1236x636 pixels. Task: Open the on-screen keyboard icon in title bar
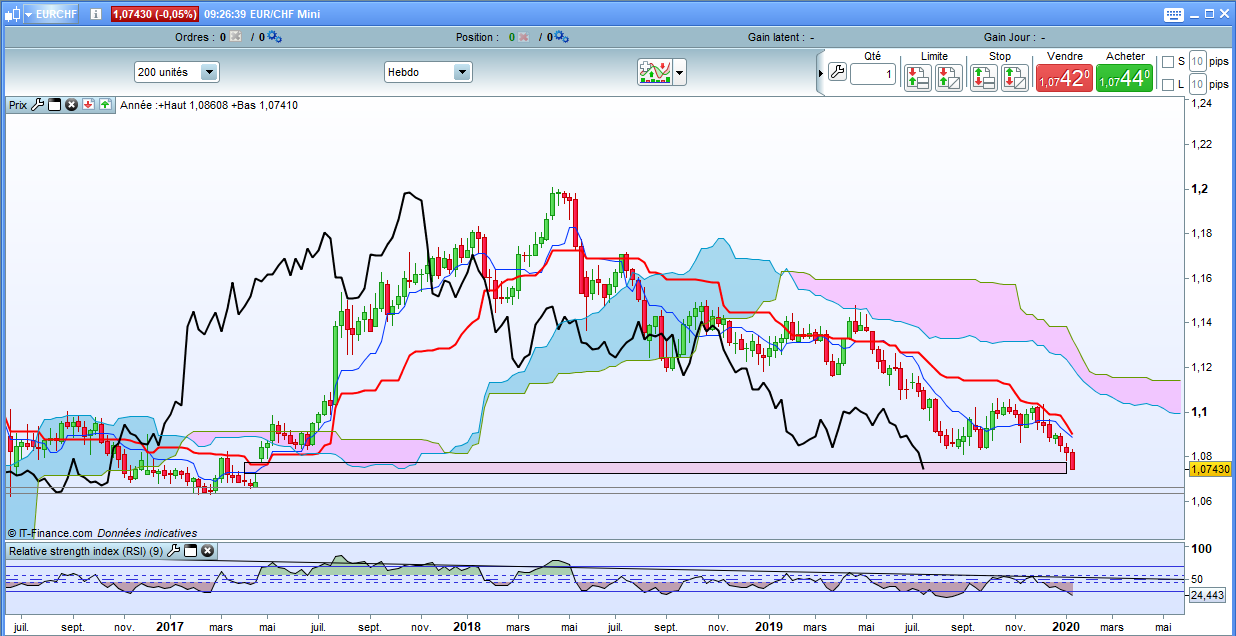click(x=1175, y=15)
